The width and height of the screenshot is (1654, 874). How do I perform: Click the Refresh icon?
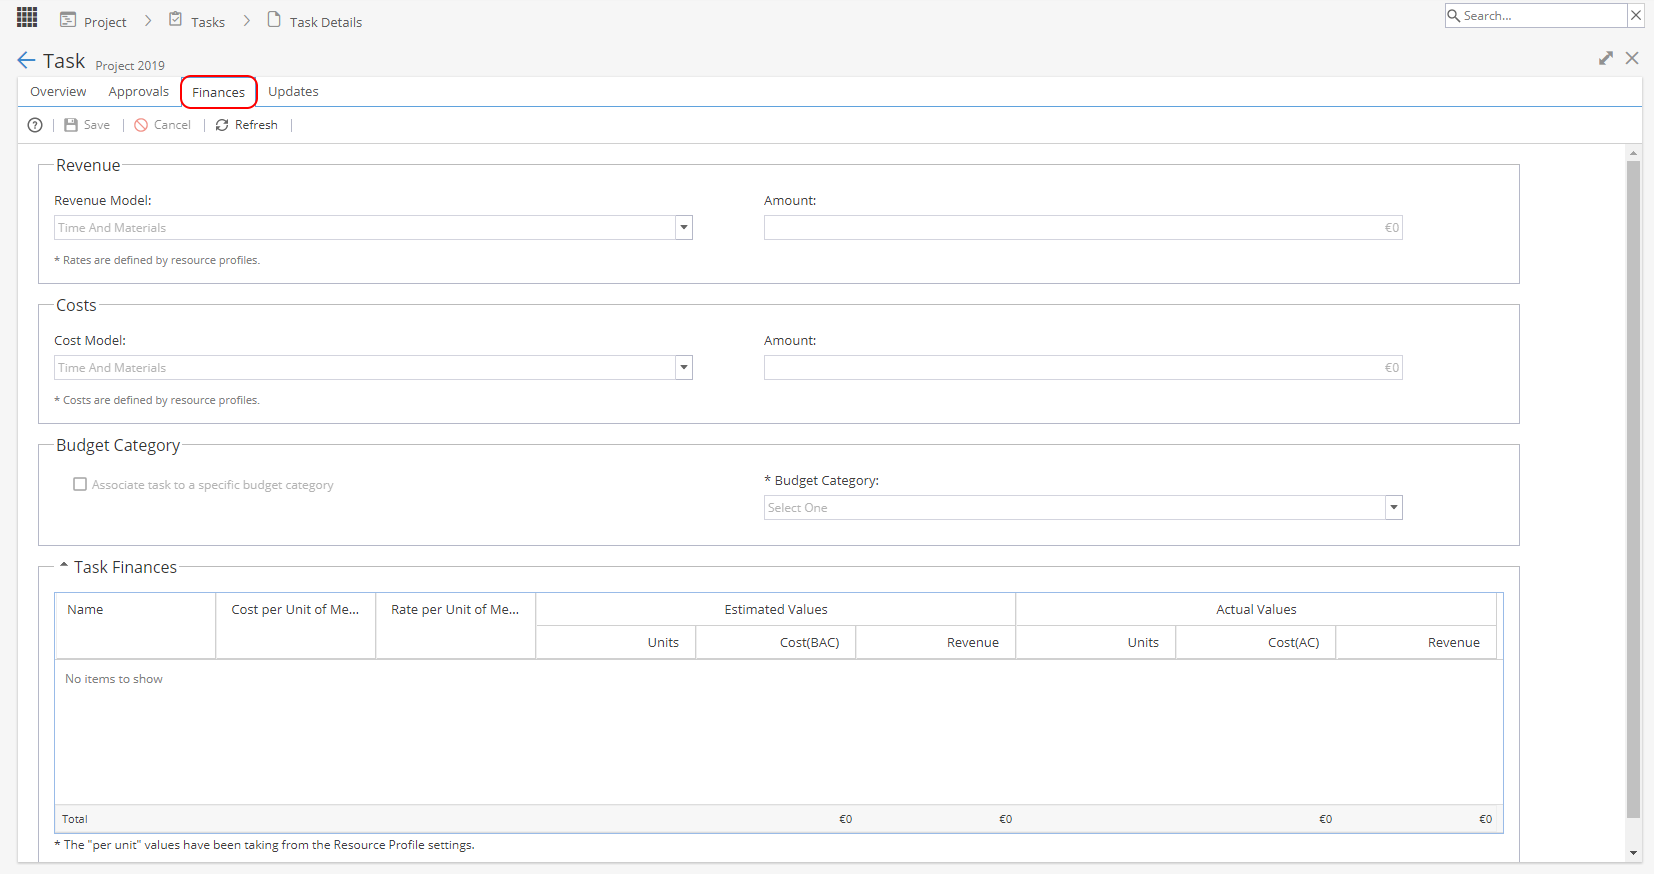point(222,125)
